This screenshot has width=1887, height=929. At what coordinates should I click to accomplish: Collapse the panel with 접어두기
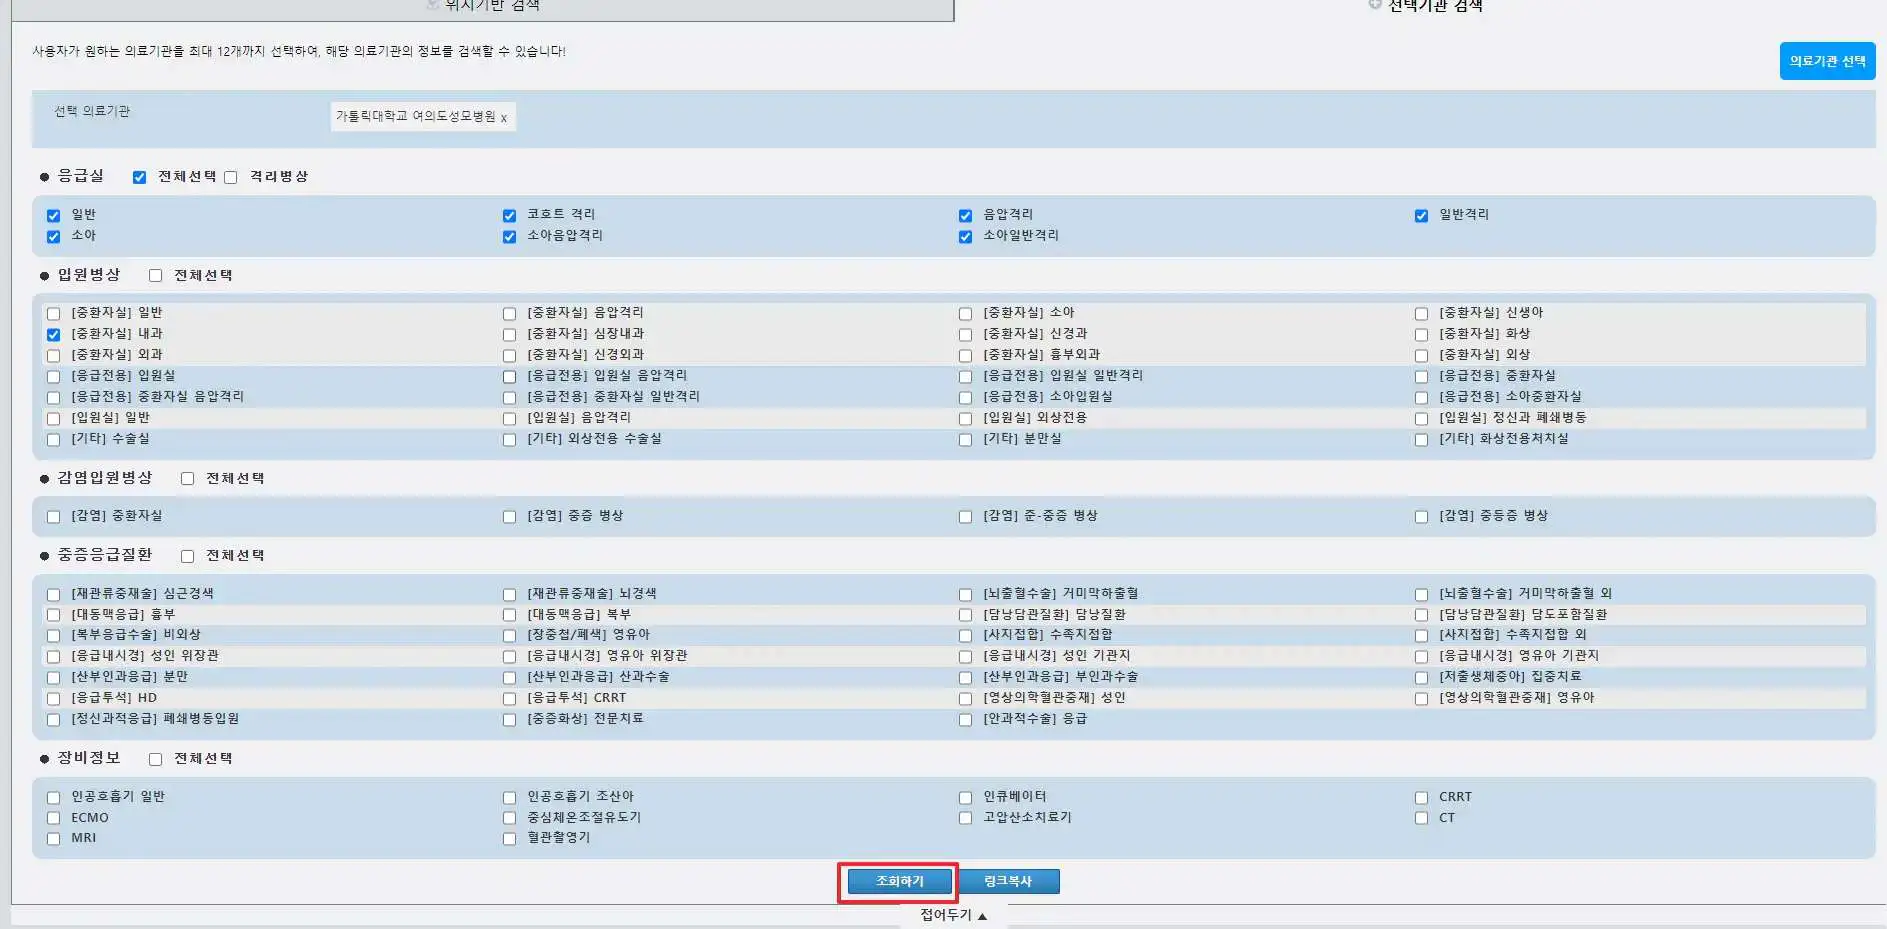(953, 915)
